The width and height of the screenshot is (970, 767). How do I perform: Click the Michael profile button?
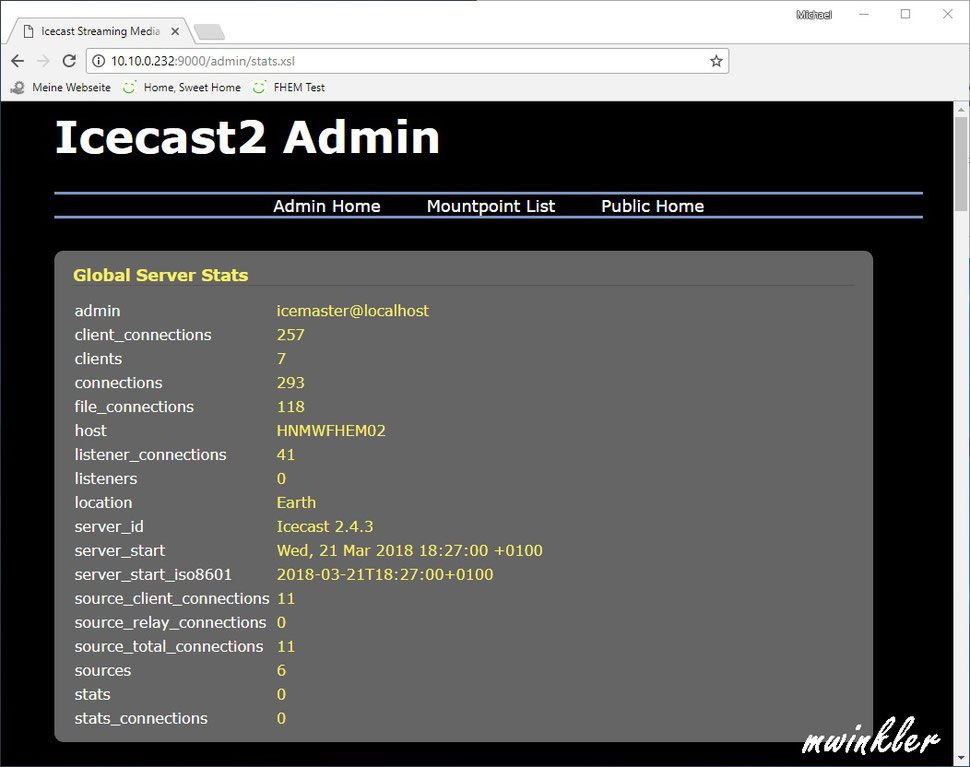click(x=813, y=15)
